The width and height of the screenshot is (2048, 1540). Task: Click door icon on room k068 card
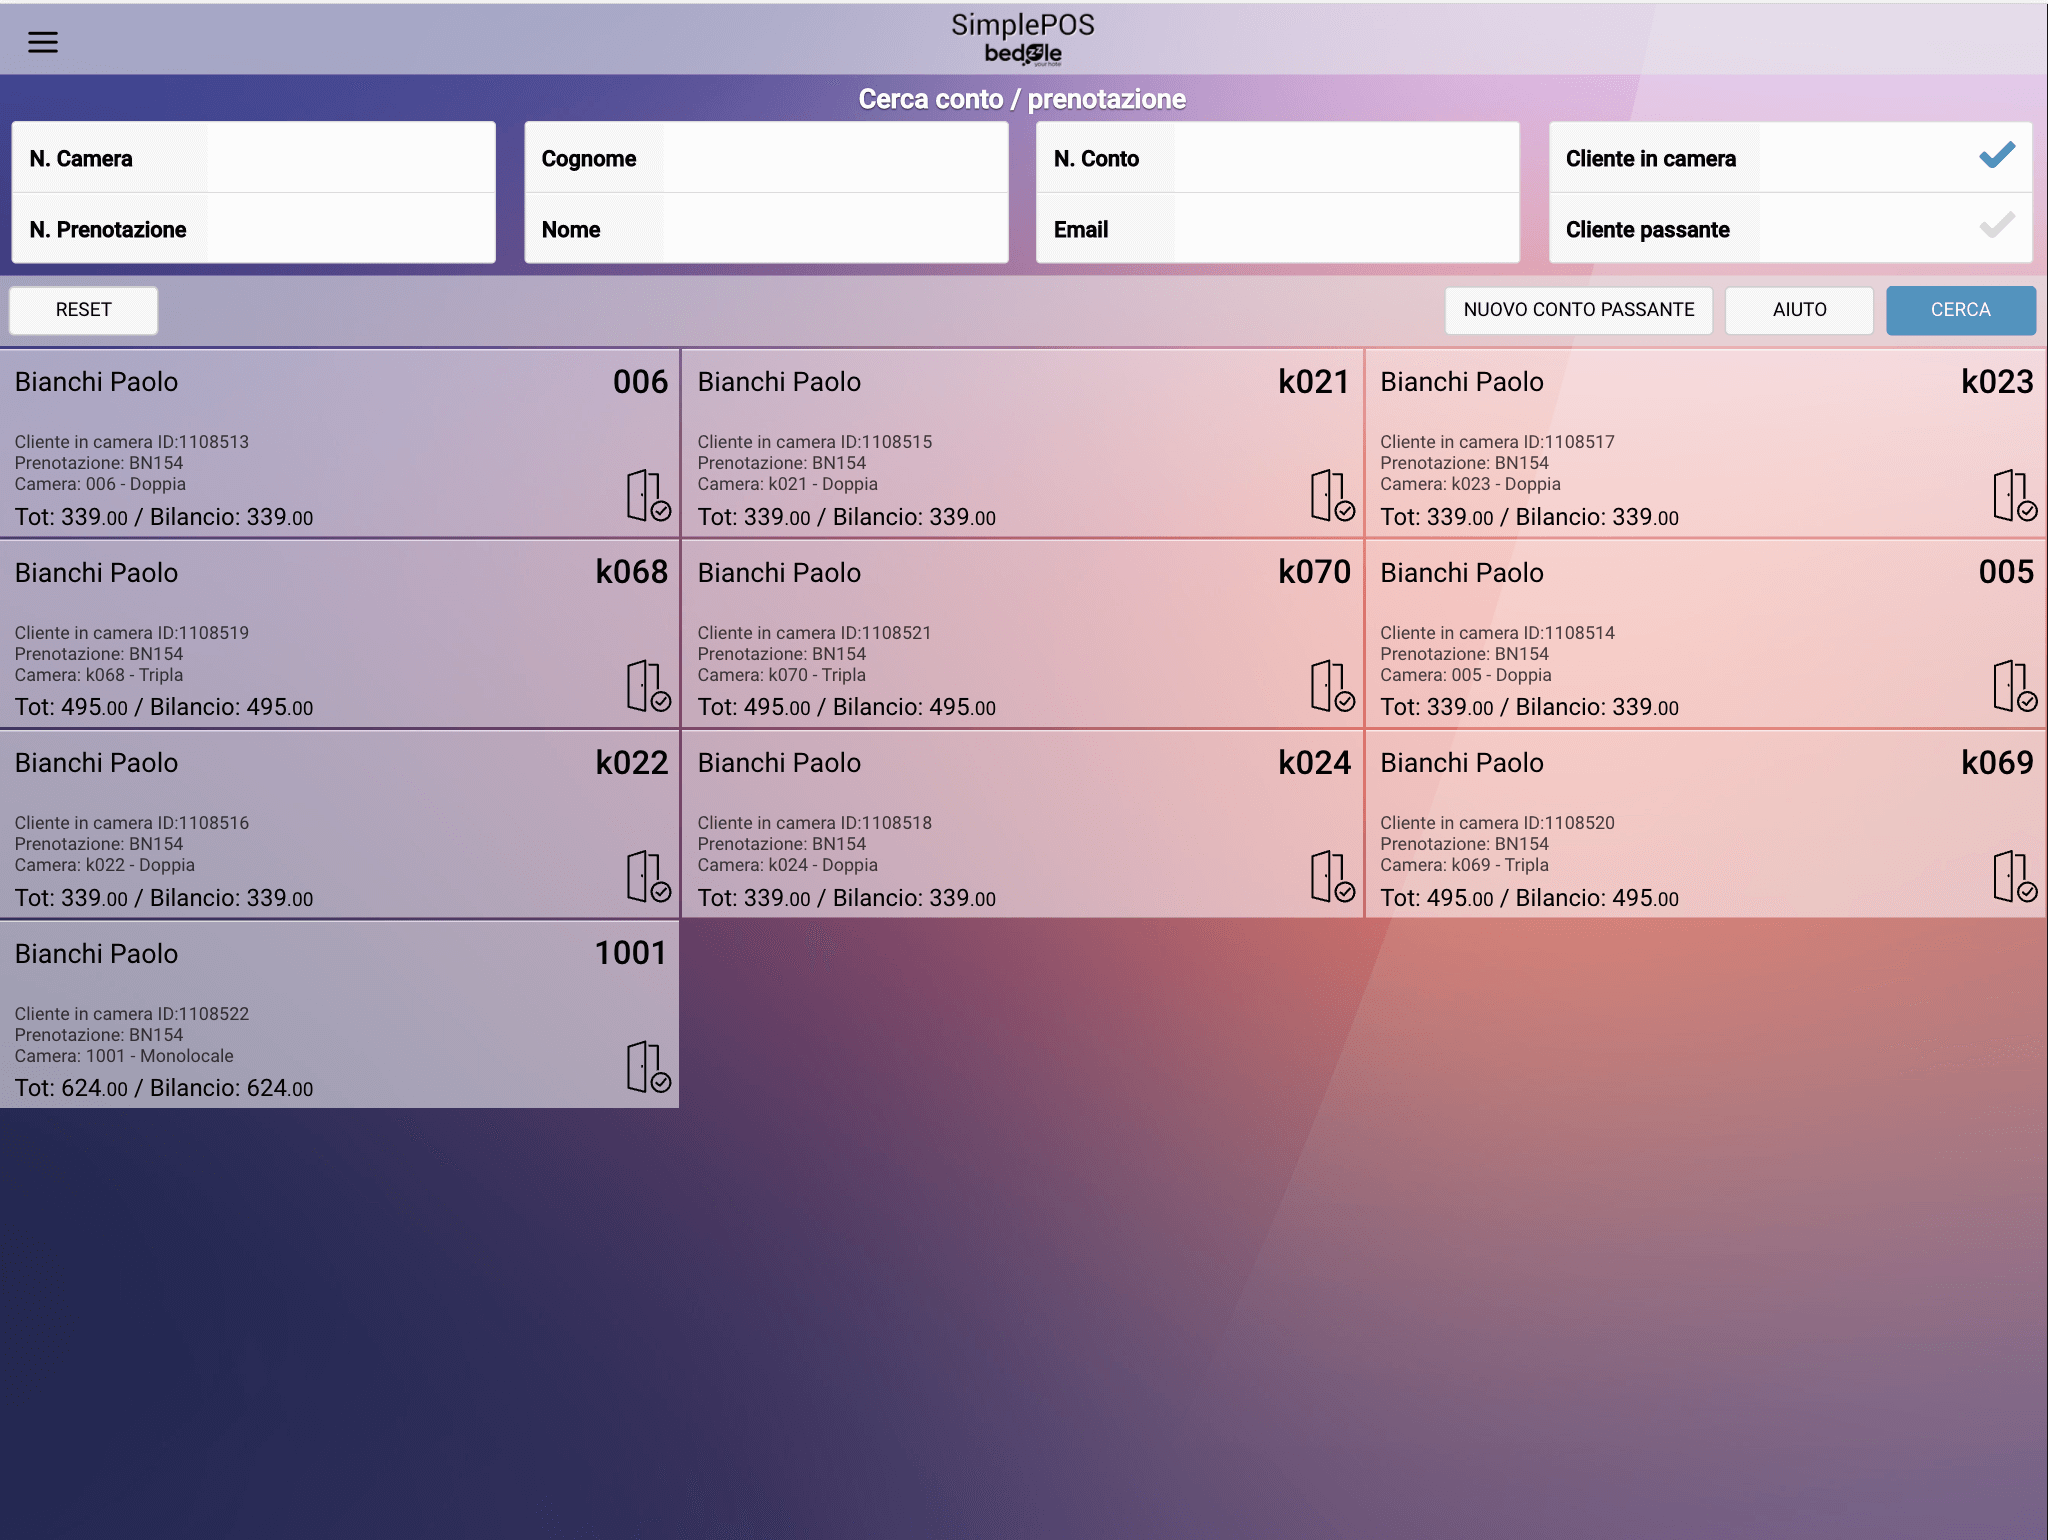point(648,686)
